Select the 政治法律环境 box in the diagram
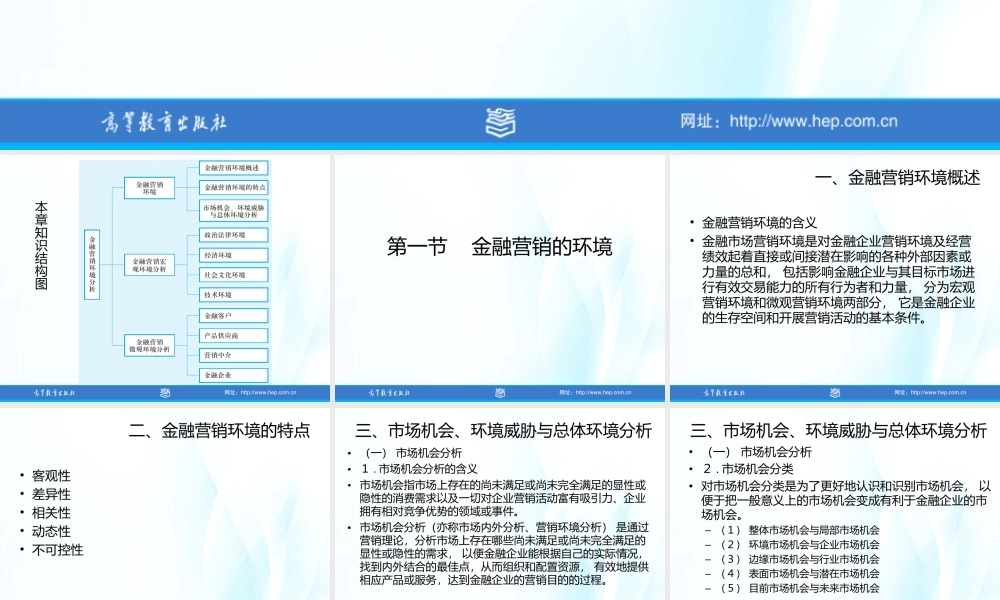This screenshot has width=1000, height=600. point(232,234)
